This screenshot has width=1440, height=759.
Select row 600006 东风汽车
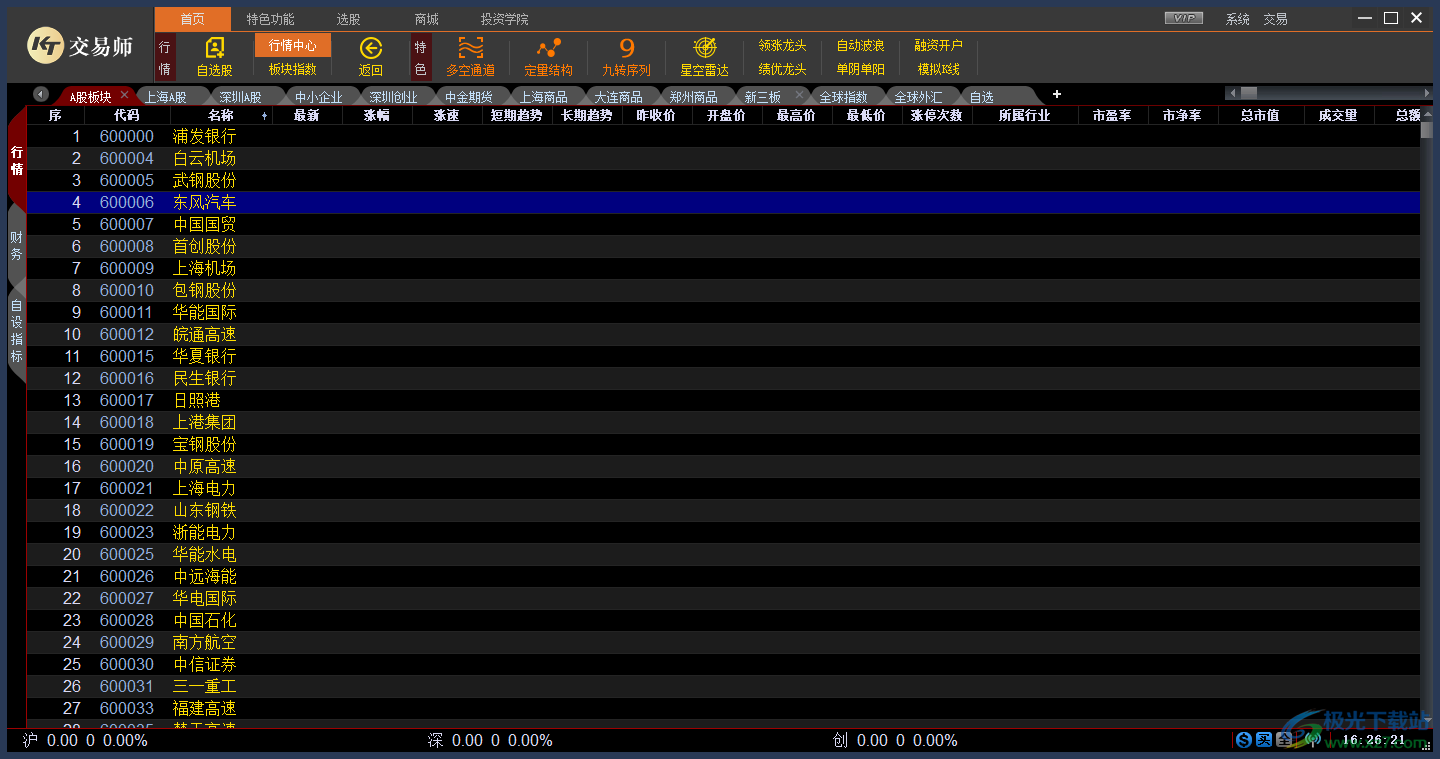(x=723, y=202)
